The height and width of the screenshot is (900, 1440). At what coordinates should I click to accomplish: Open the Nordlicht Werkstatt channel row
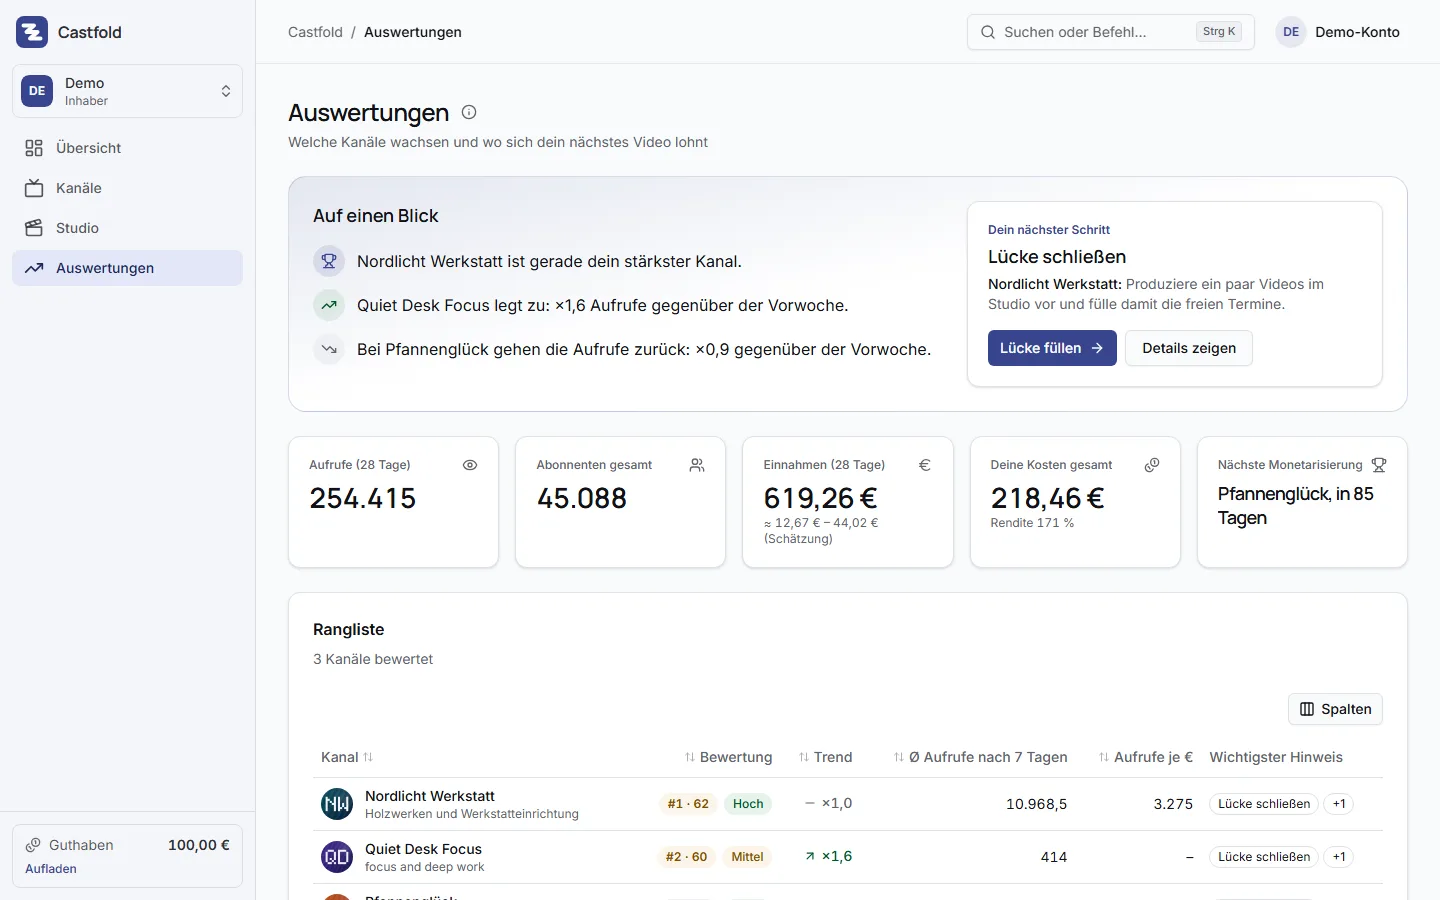coord(848,804)
